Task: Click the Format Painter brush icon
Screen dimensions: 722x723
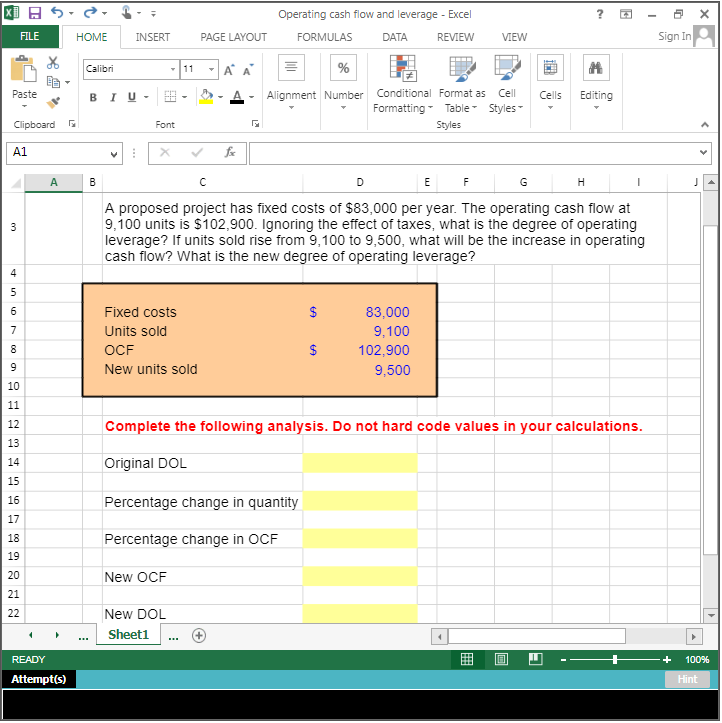Action: [53, 102]
